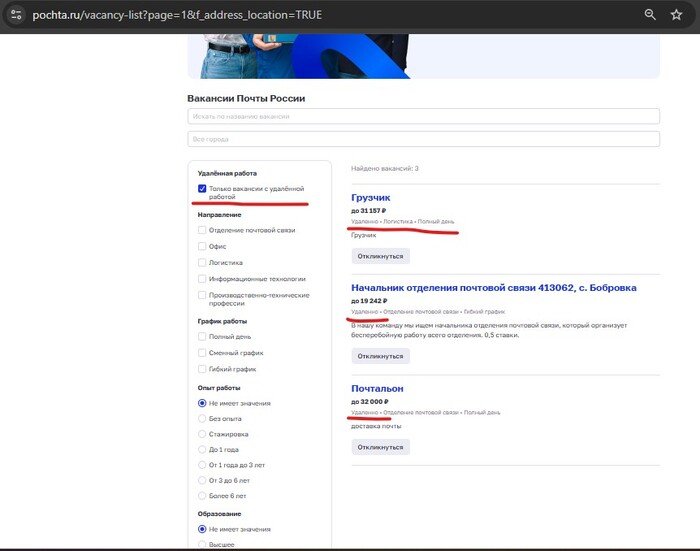Select the От 3 до 6 лет option
700x551 pixels.
point(202,480)
